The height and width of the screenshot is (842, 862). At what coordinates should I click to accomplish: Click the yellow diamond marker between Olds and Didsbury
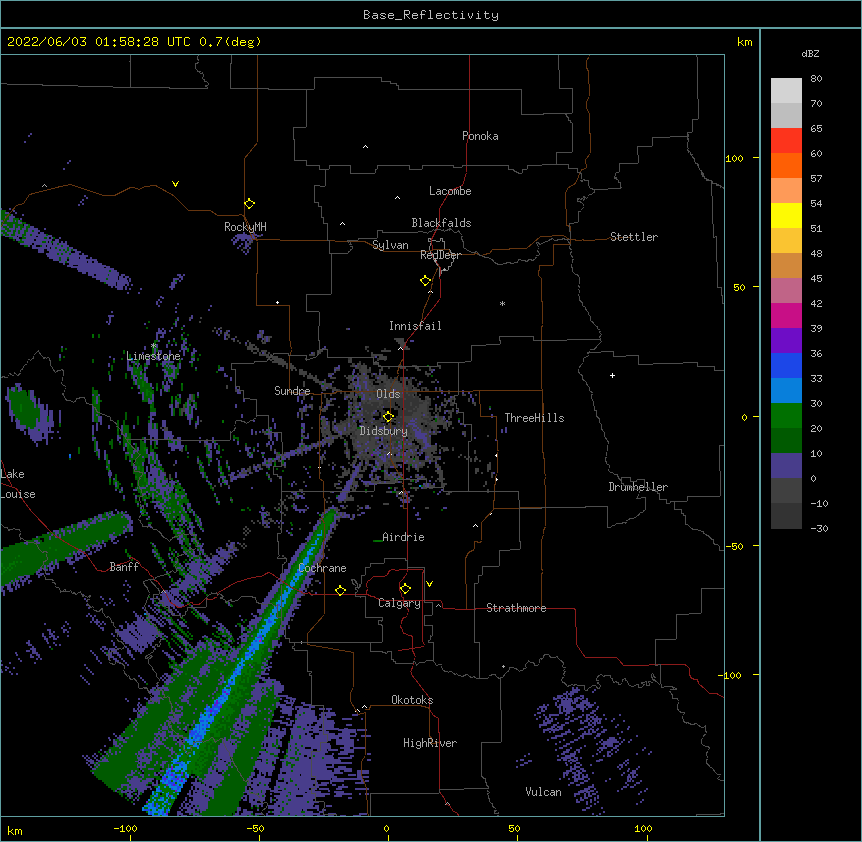(x=388, y=417)
